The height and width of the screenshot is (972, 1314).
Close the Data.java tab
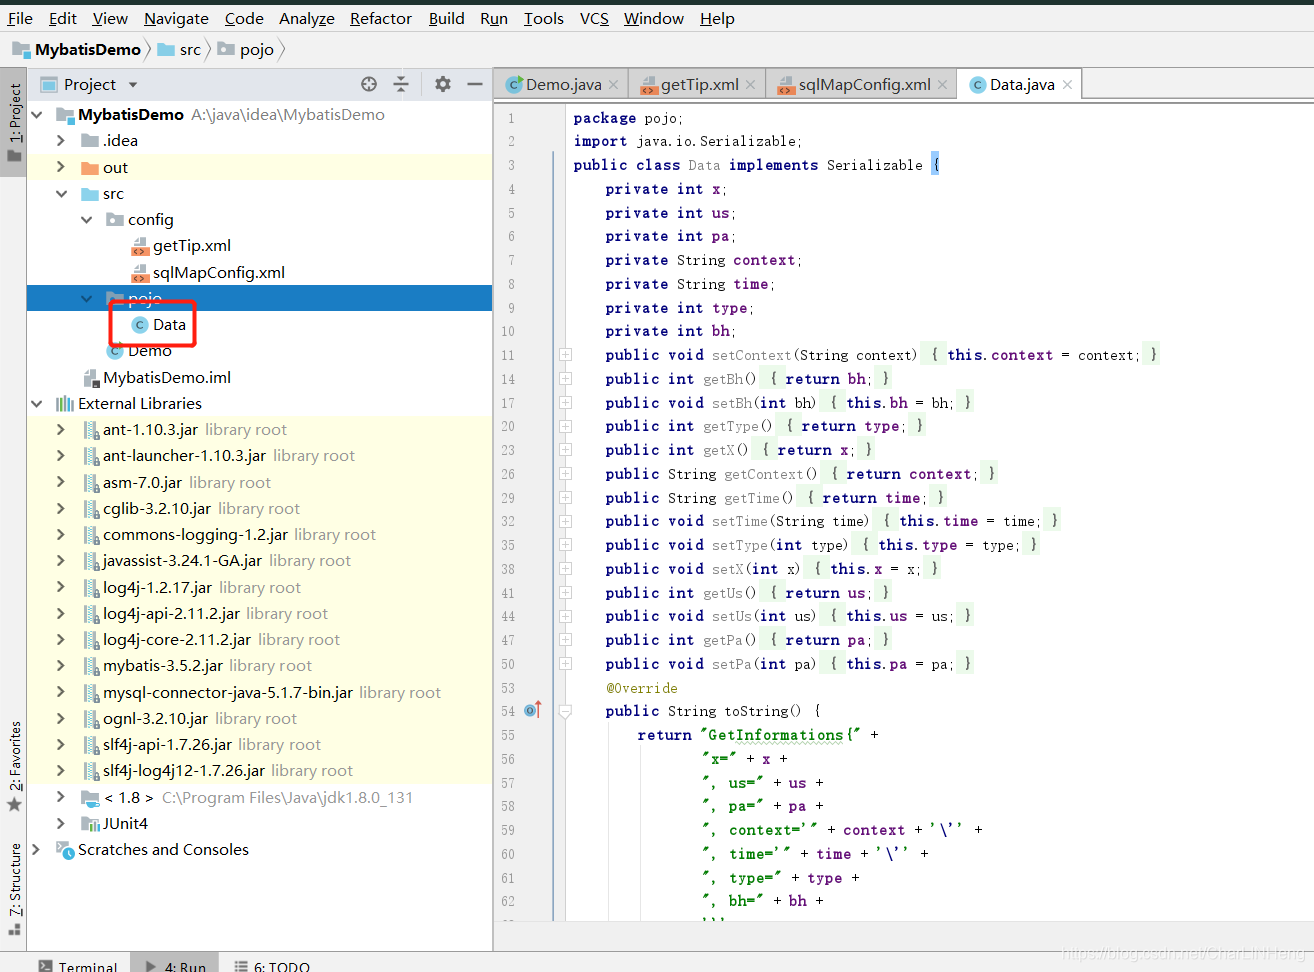(1067, 85)
